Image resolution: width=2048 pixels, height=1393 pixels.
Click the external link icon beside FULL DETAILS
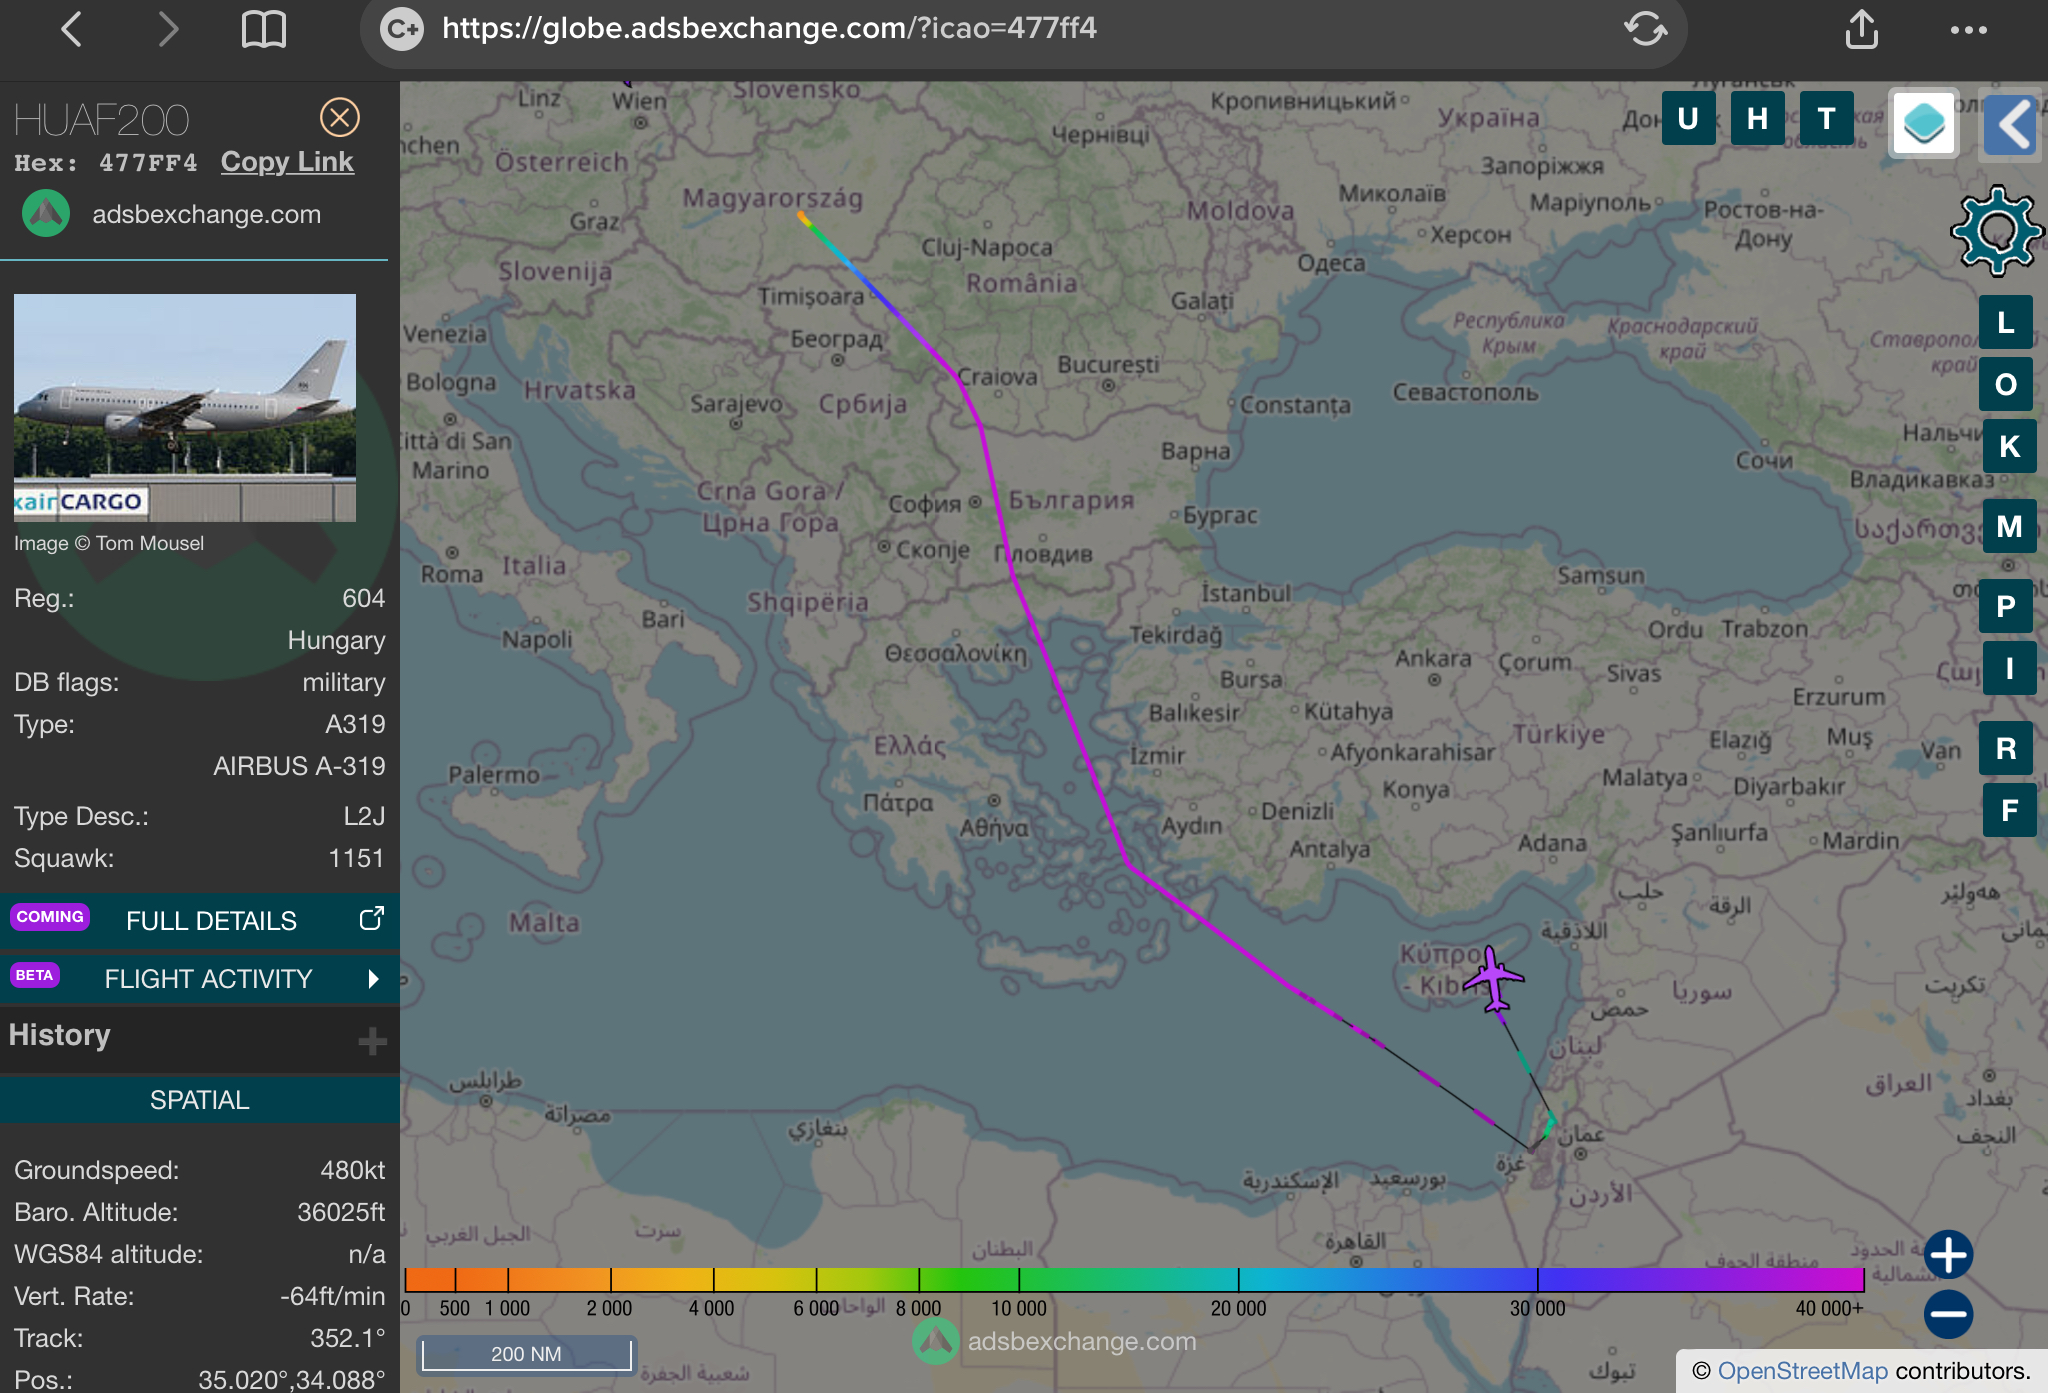372,918
